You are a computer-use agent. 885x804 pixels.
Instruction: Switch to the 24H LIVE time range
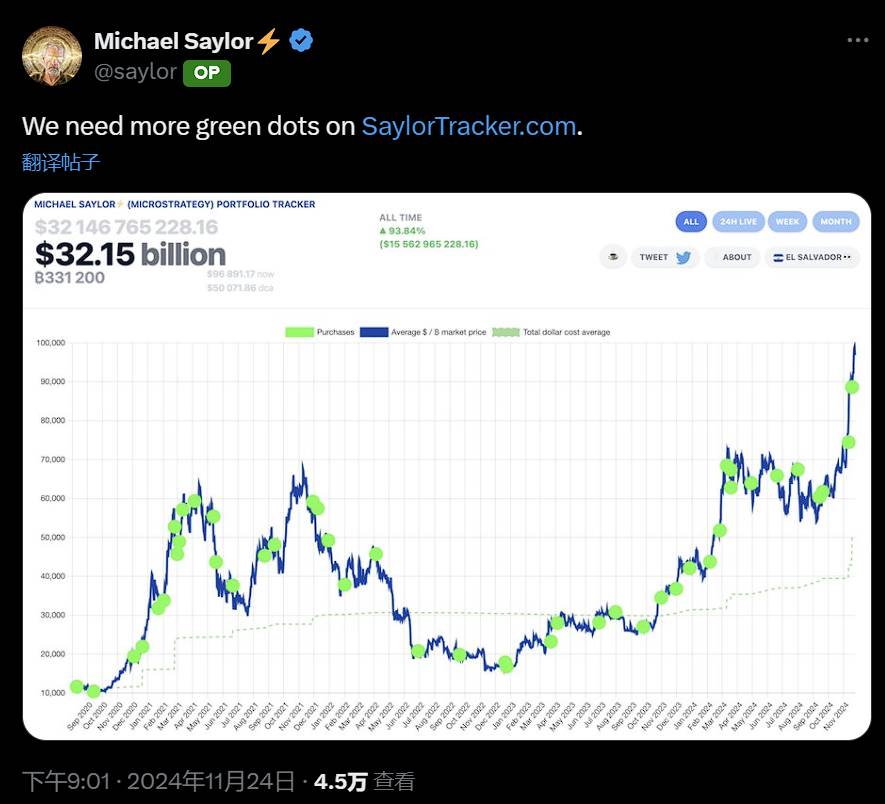pos(738,221)
